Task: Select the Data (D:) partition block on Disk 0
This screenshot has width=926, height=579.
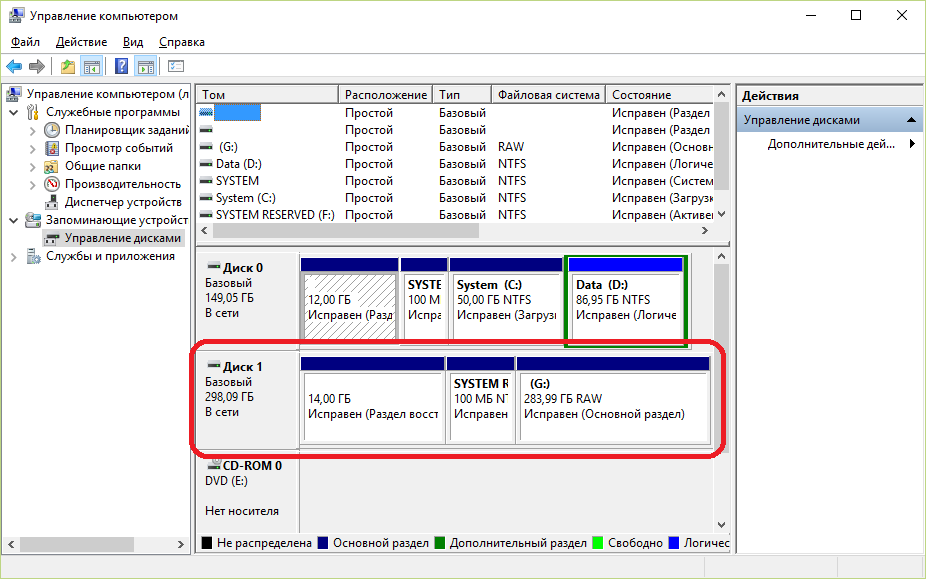Action: 626,300
